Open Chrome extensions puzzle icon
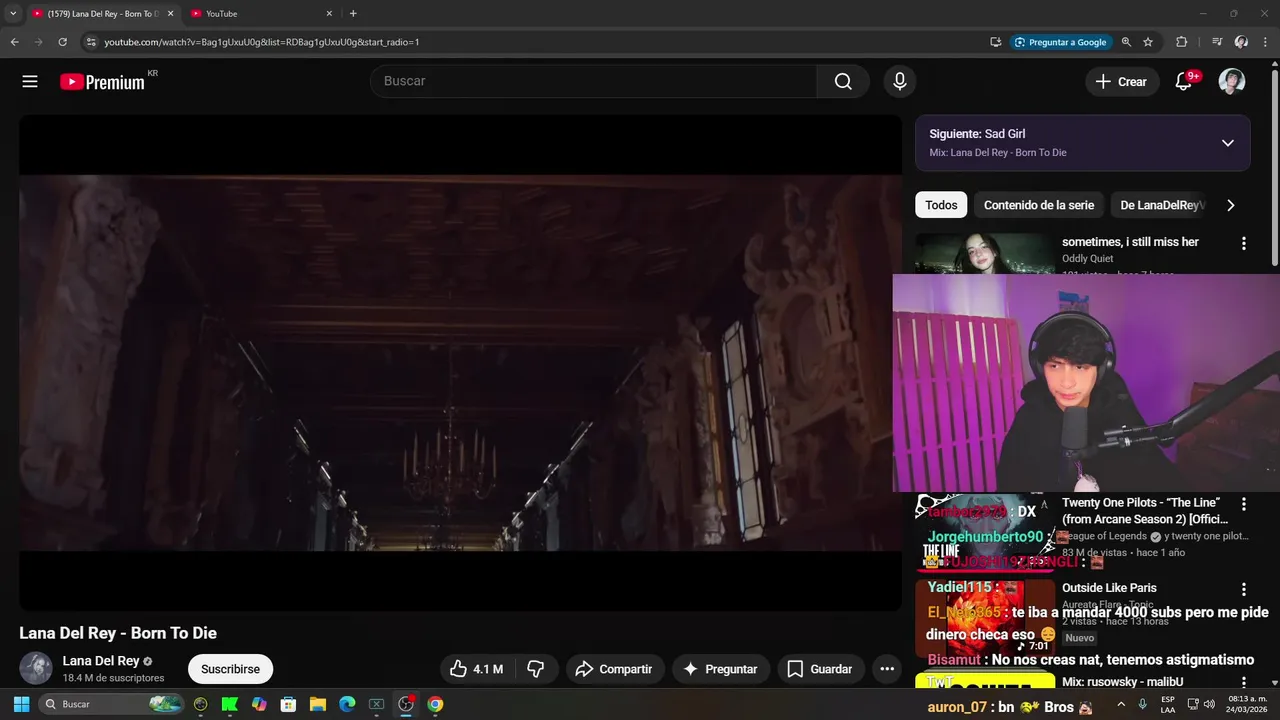 pos(1181,42)
